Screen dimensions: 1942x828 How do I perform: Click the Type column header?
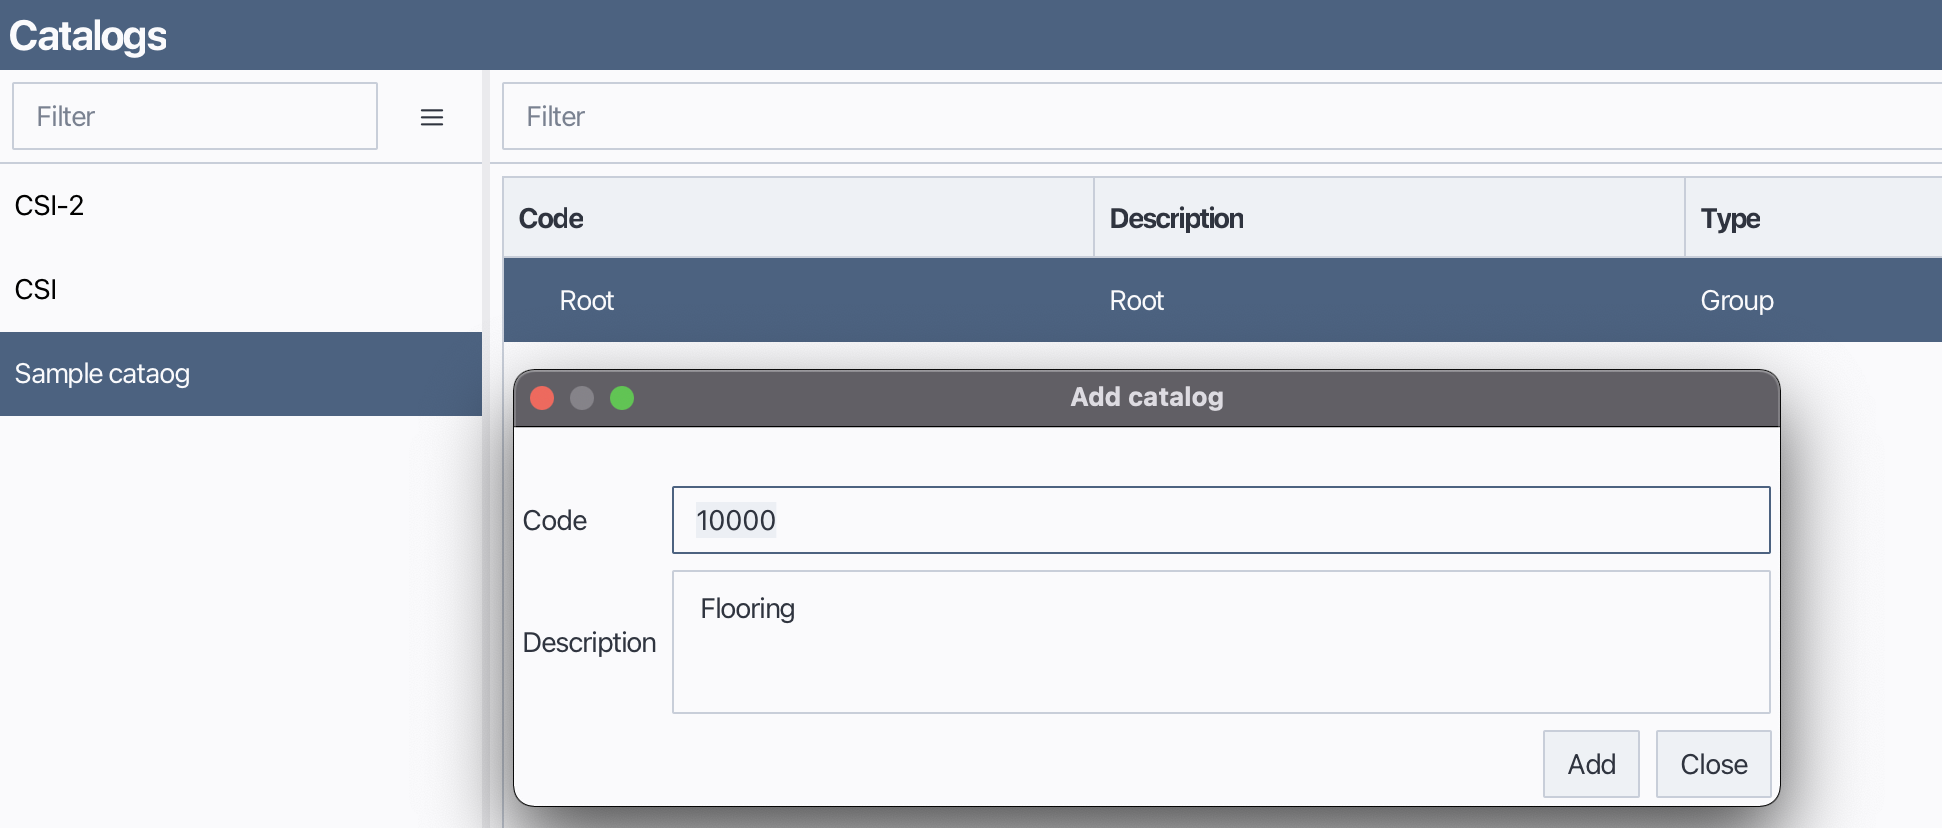pos(1814,218)
